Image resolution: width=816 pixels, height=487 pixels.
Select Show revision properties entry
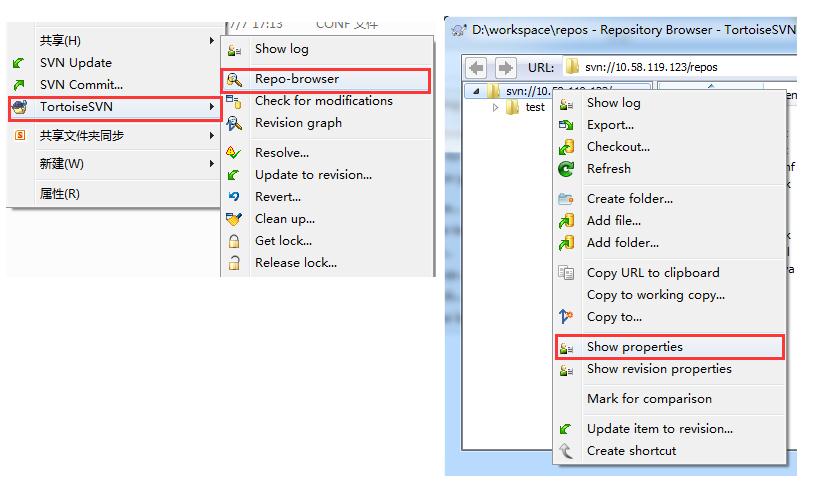tap(670, 369)
